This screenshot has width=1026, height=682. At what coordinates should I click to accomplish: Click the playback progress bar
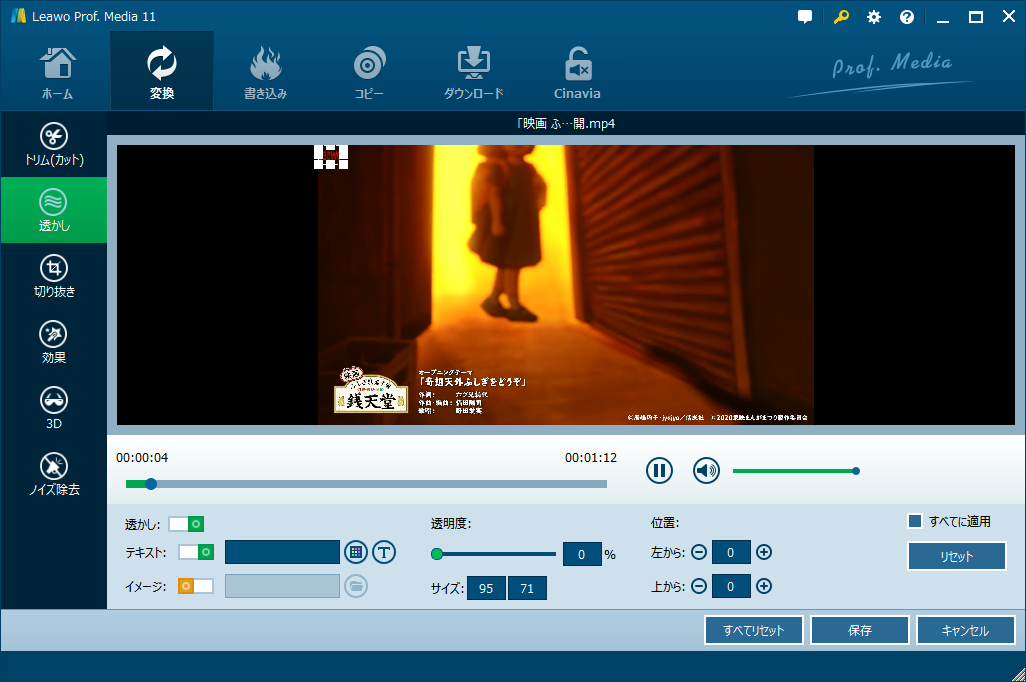[366, 484]
